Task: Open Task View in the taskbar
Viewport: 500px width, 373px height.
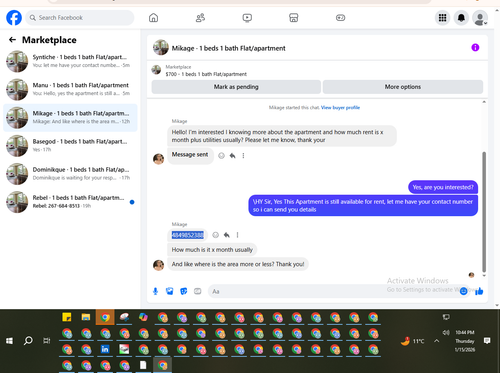Action: (47, 341)
